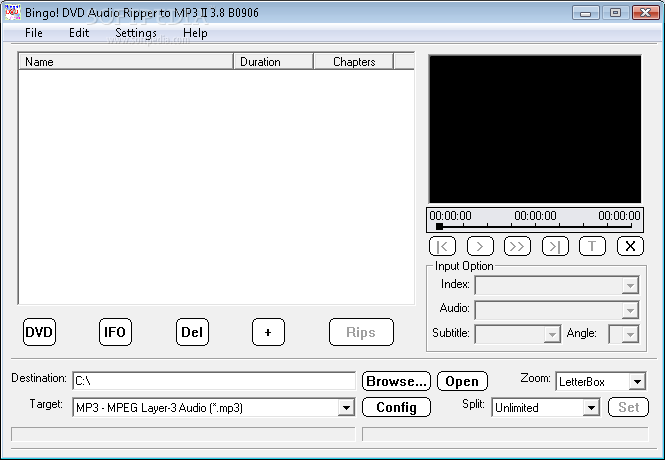
Task: Close the Bingo! DVD Audio Ripper window
Action: 645,13
